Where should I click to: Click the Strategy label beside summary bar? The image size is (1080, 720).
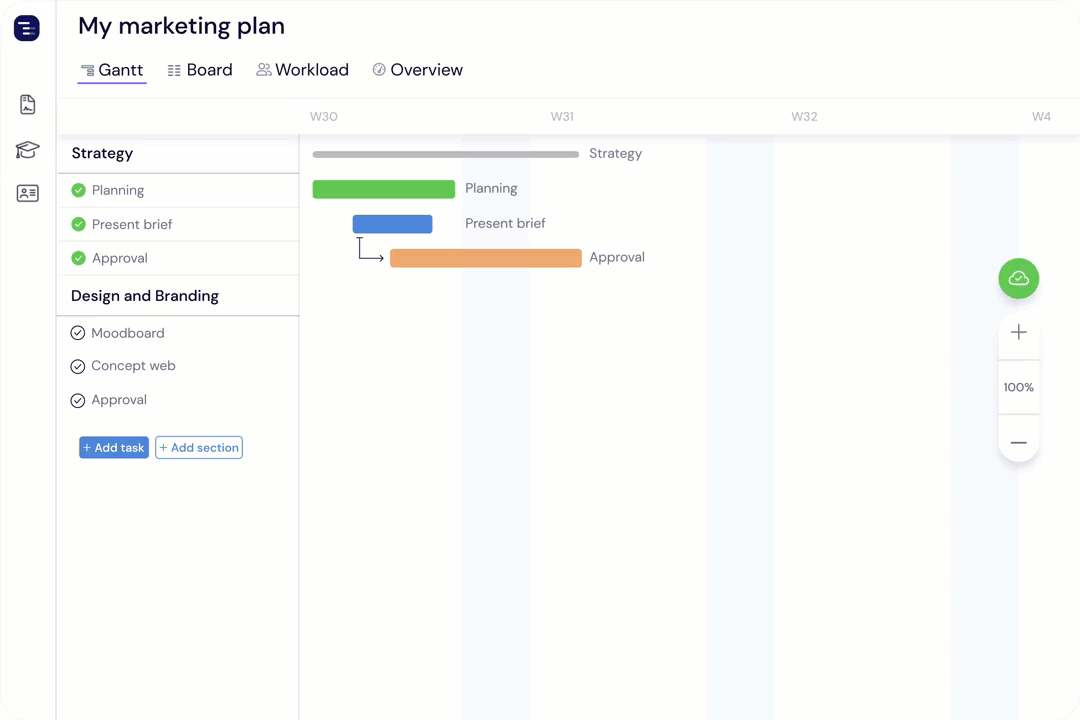click(x=615, y=154)
